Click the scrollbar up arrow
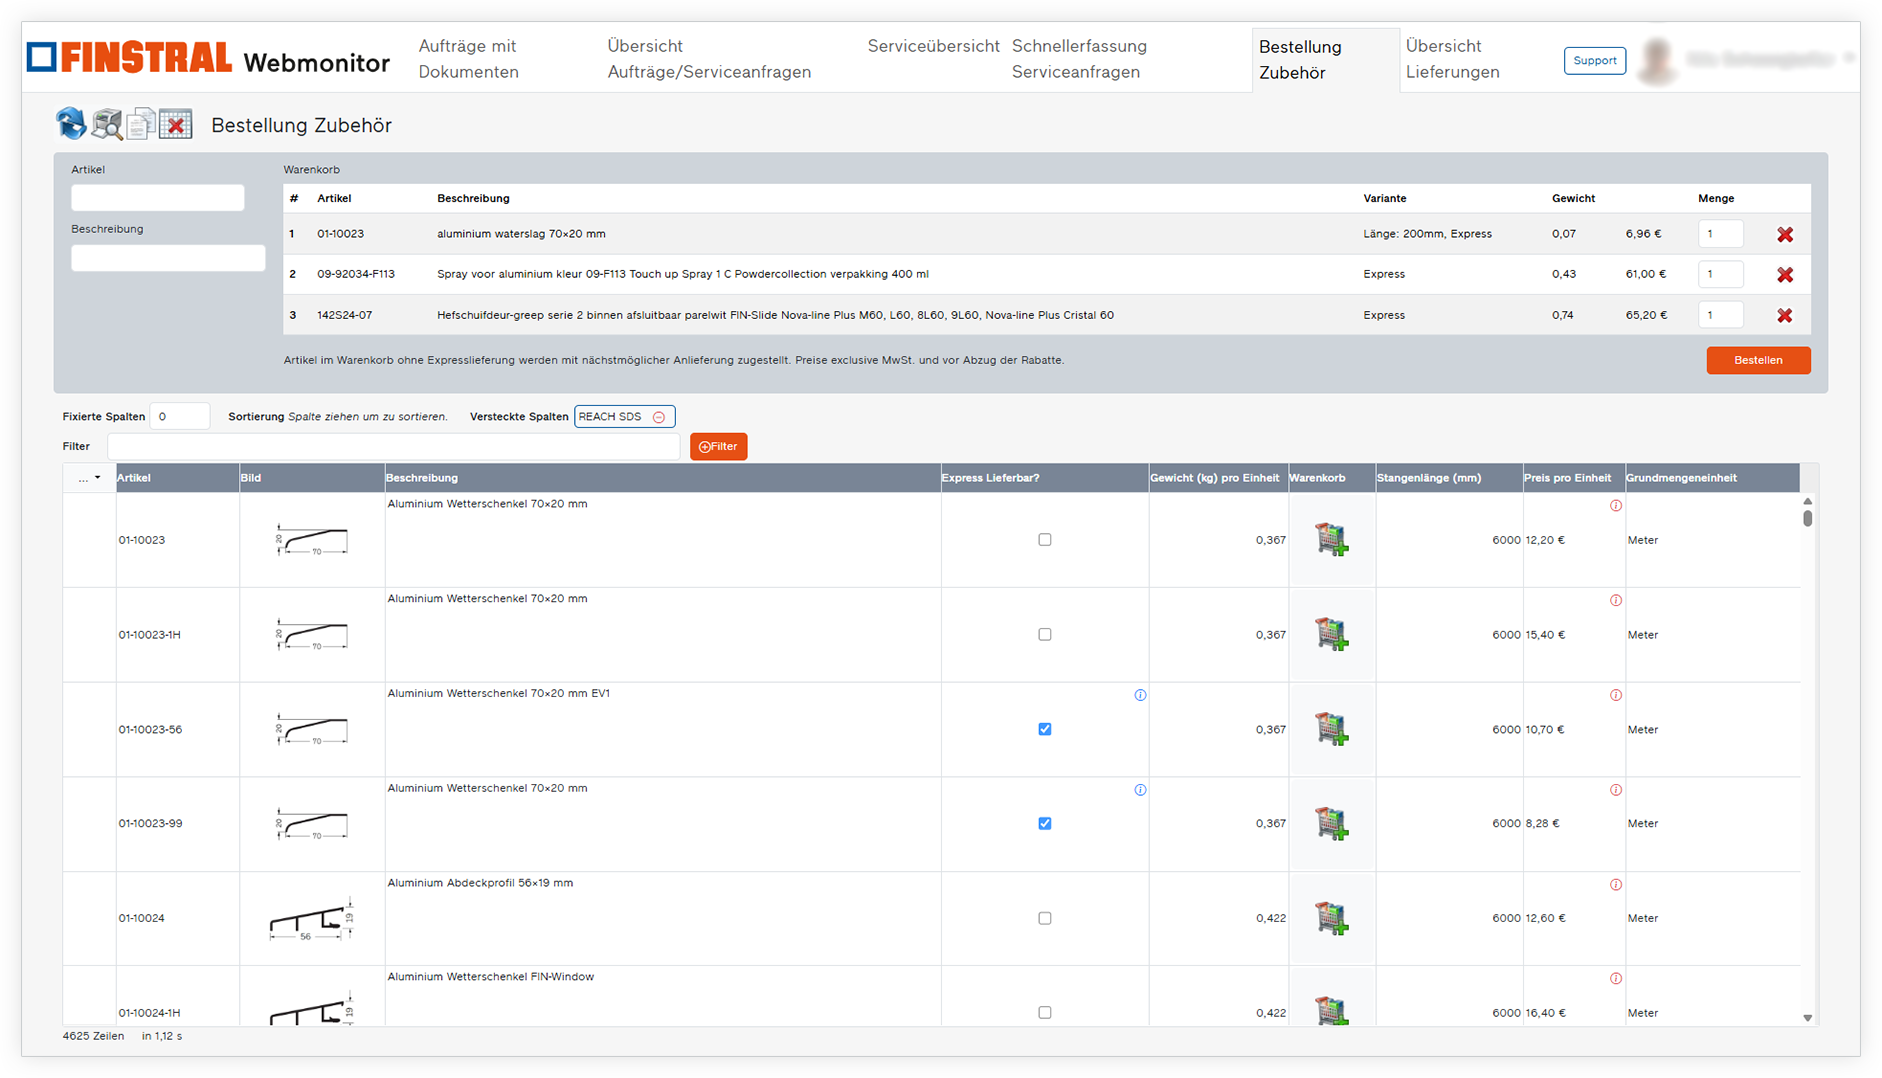Viewport: 1882px width, 1078px height. [1807, 501]
